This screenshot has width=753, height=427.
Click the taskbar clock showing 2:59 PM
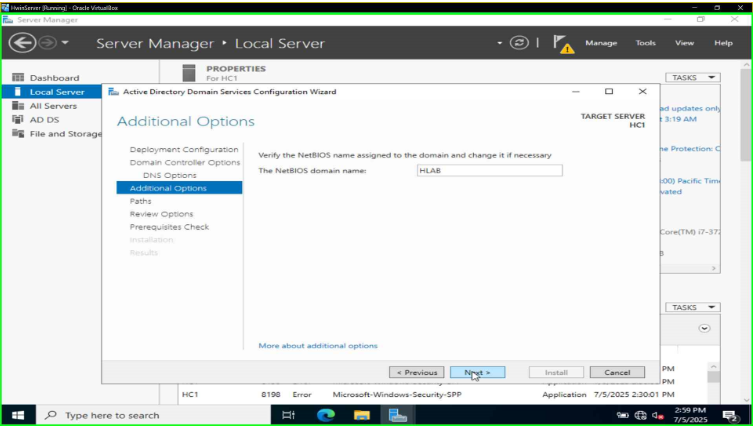tap(690, 415)
